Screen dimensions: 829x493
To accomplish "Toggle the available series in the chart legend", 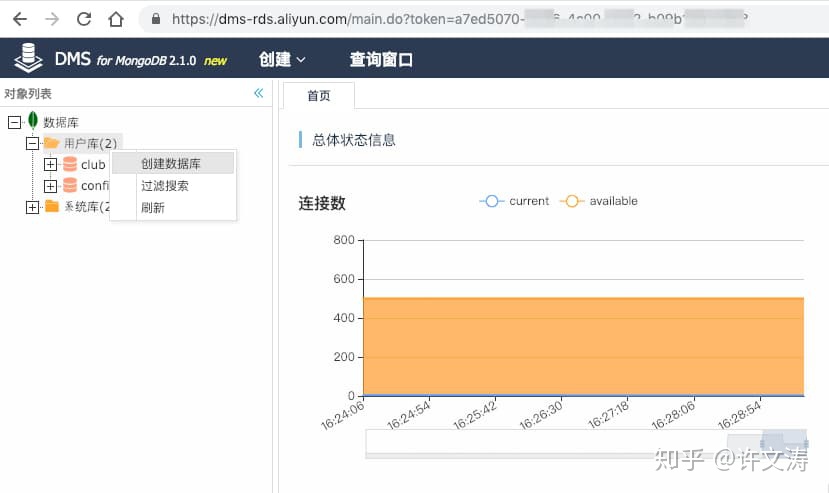I will (x=598, y=201).
